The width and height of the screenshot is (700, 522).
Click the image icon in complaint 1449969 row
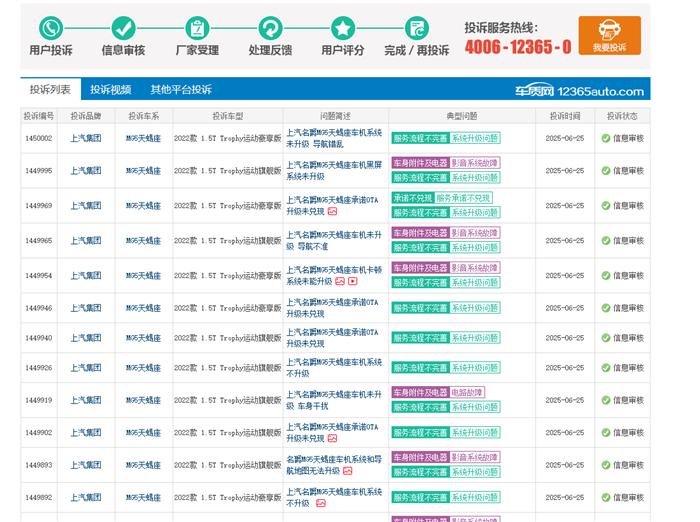point(332,211)
